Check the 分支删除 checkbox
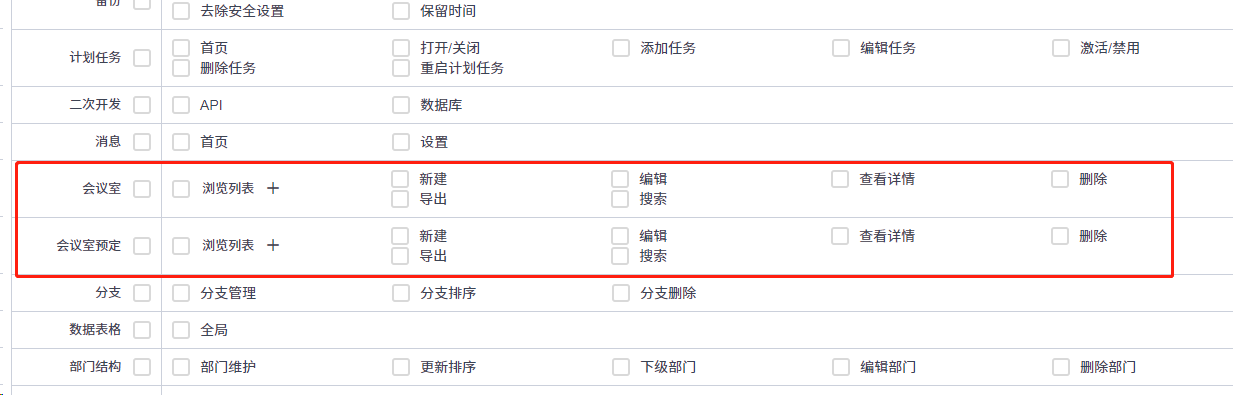1233x395 pixels. pyautogui.click(x=621, y=293)
